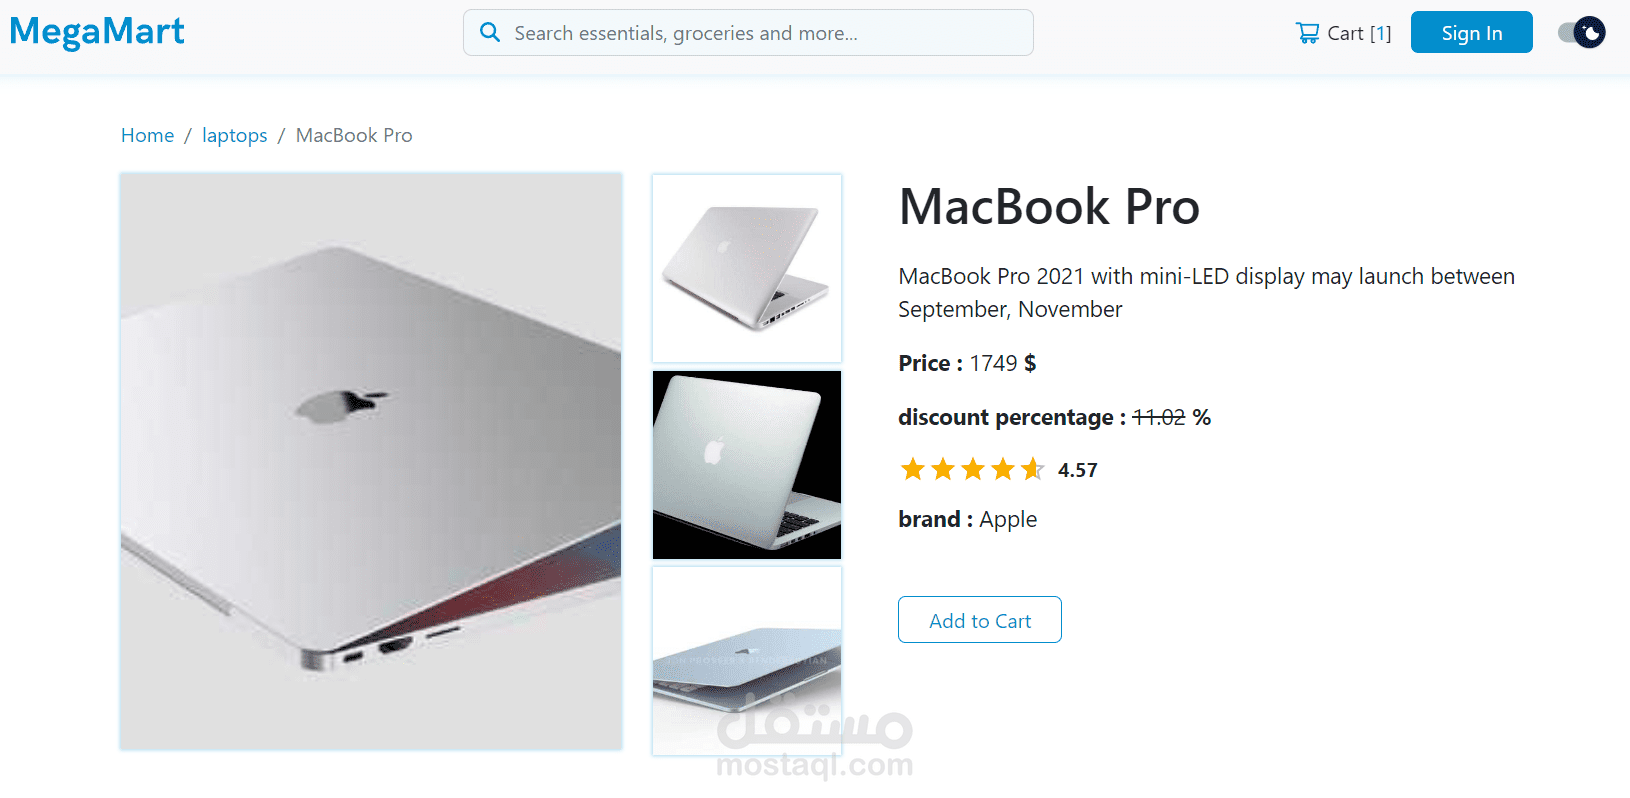Select the first MacBook thumbnail image
This screenshot has height=798, width=1630.
[x=747, y=268]
